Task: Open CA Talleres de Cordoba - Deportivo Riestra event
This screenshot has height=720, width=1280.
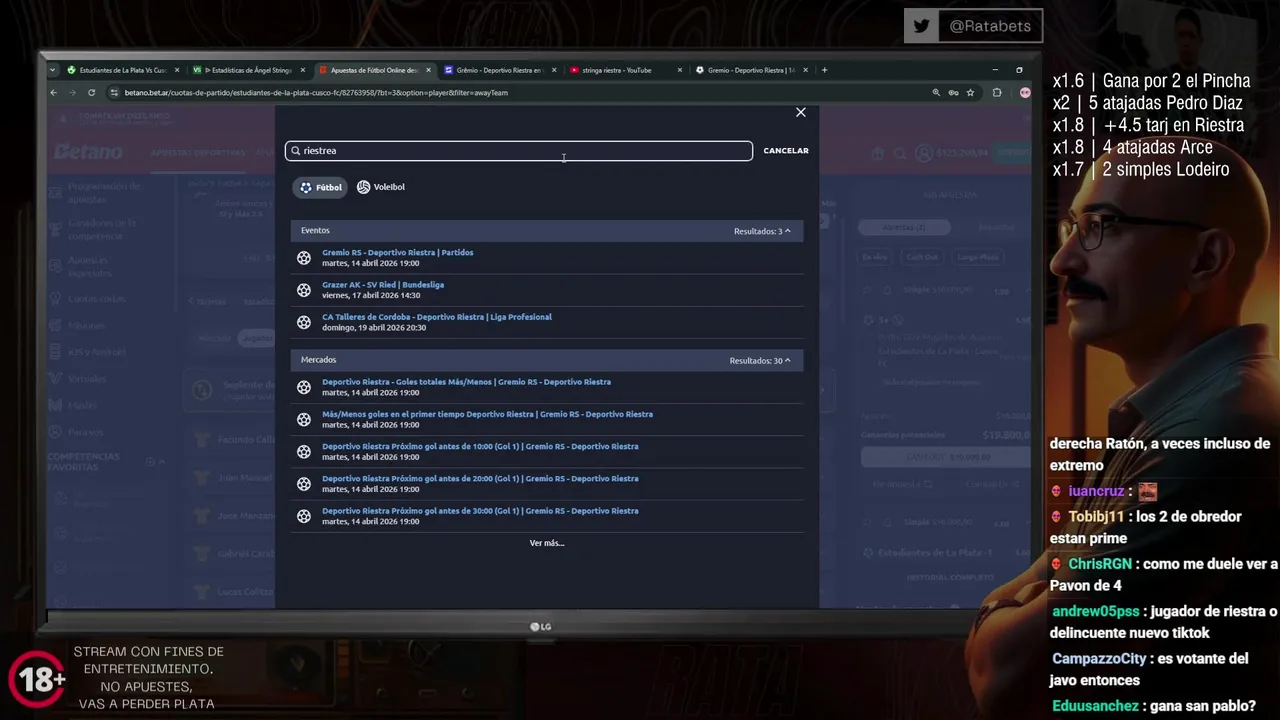Action: pos(437,316)
